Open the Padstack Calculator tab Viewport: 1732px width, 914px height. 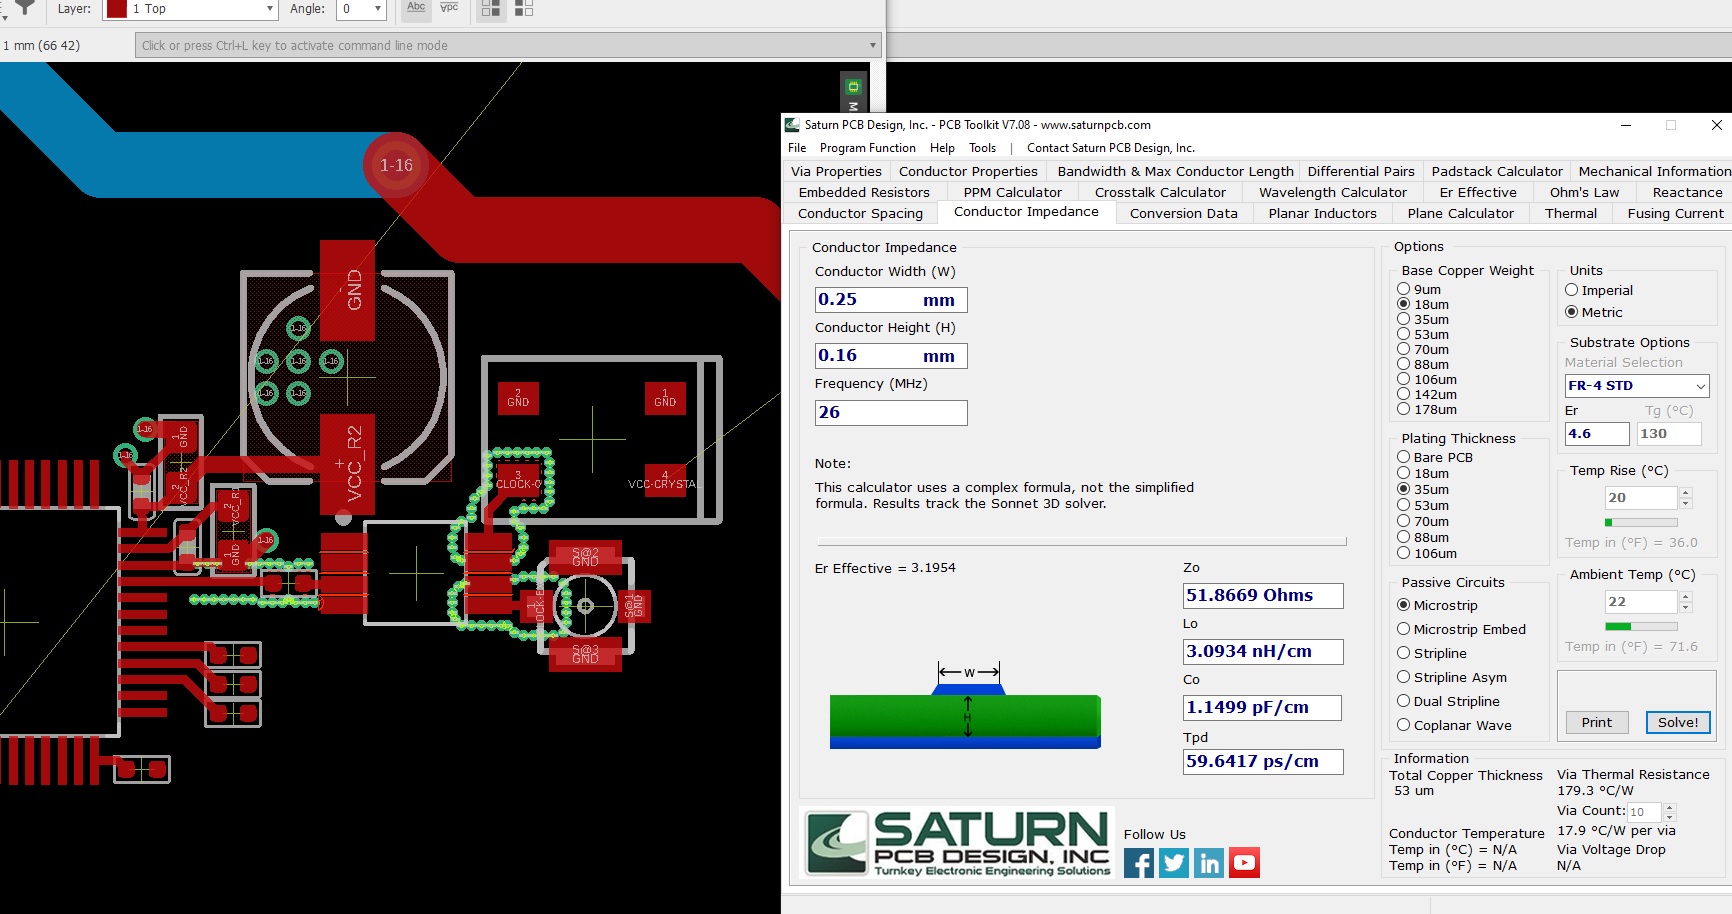click(1497, 171)
